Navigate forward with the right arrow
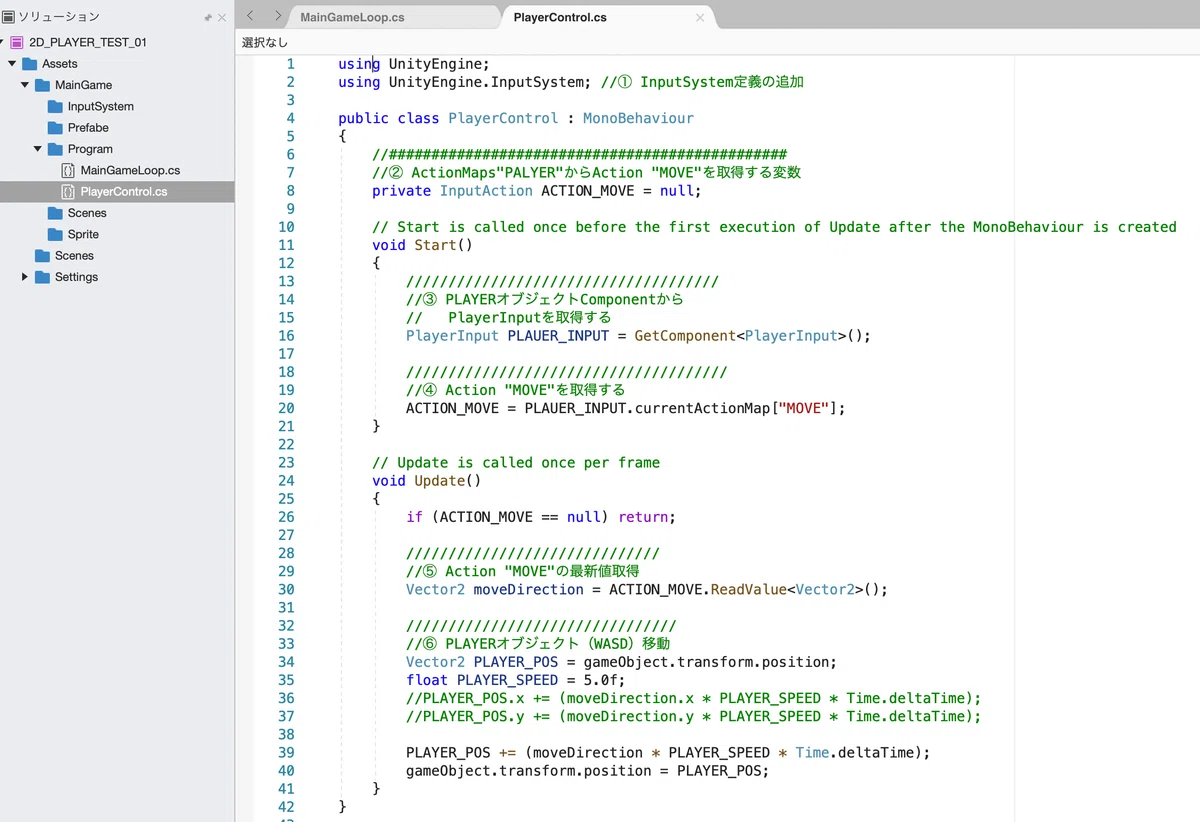Image resolution: width=1200 pixels, height=822 pixels. (x=277, y=16)
